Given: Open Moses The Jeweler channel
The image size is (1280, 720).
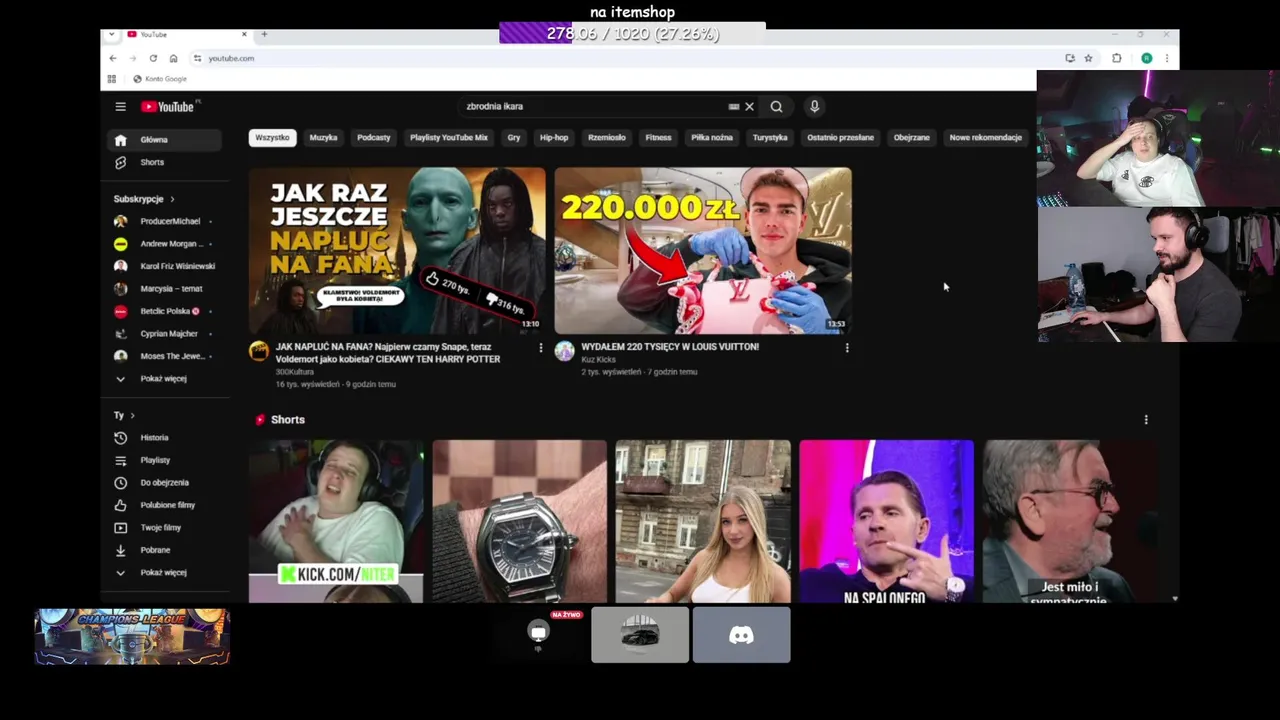Looking at the screenshot, I should (164, 356).
